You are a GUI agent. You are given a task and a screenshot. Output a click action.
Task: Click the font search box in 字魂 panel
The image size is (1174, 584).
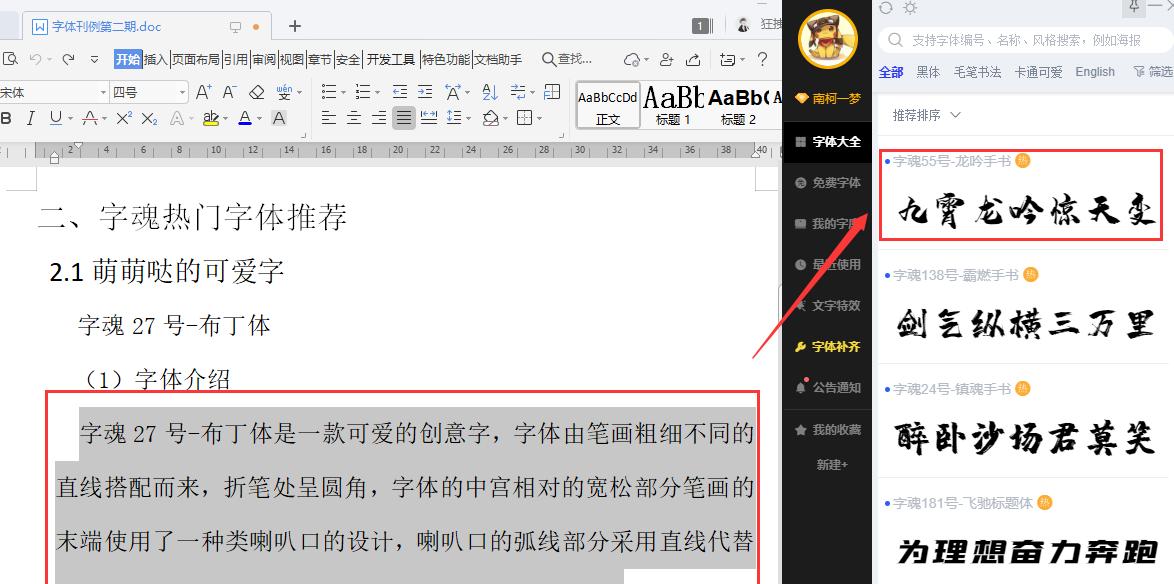(1024, 40)
